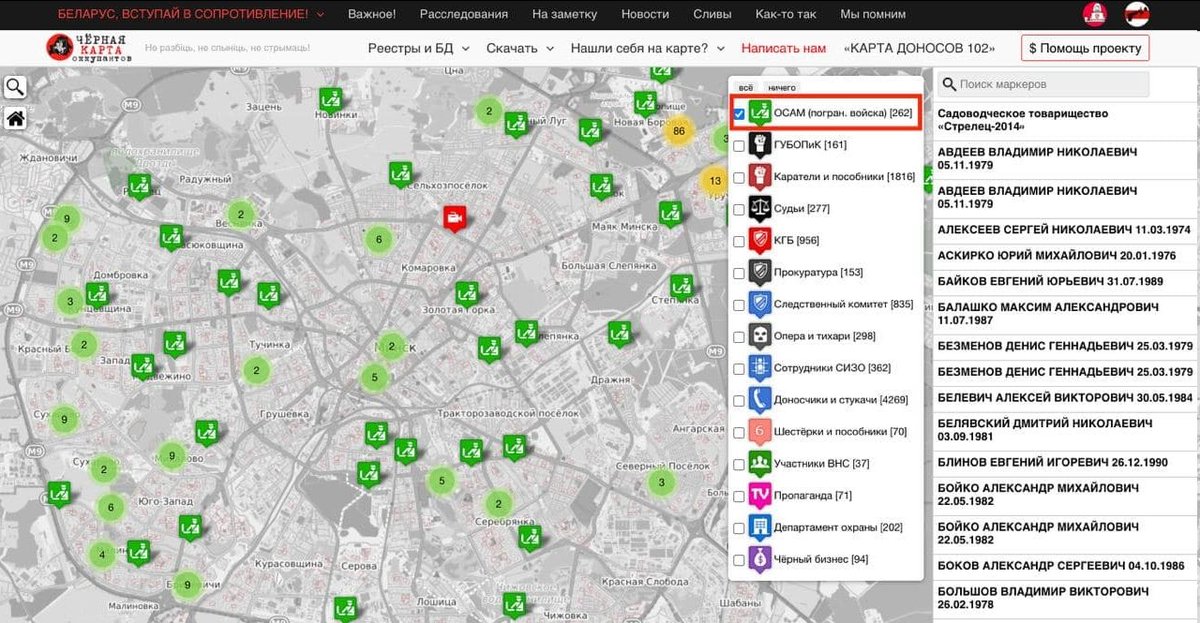Open the Мы помним menu item
Screen dimensions: 1200x623
click(873, 14)
